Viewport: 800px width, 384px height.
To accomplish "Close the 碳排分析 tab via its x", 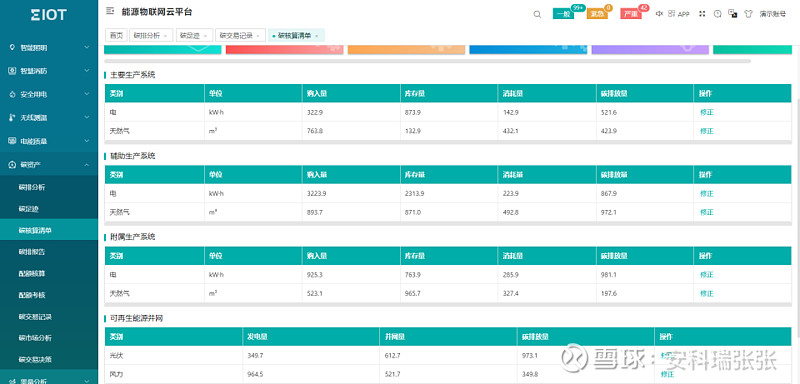I will pyautogui.click(x=165, y=36).
